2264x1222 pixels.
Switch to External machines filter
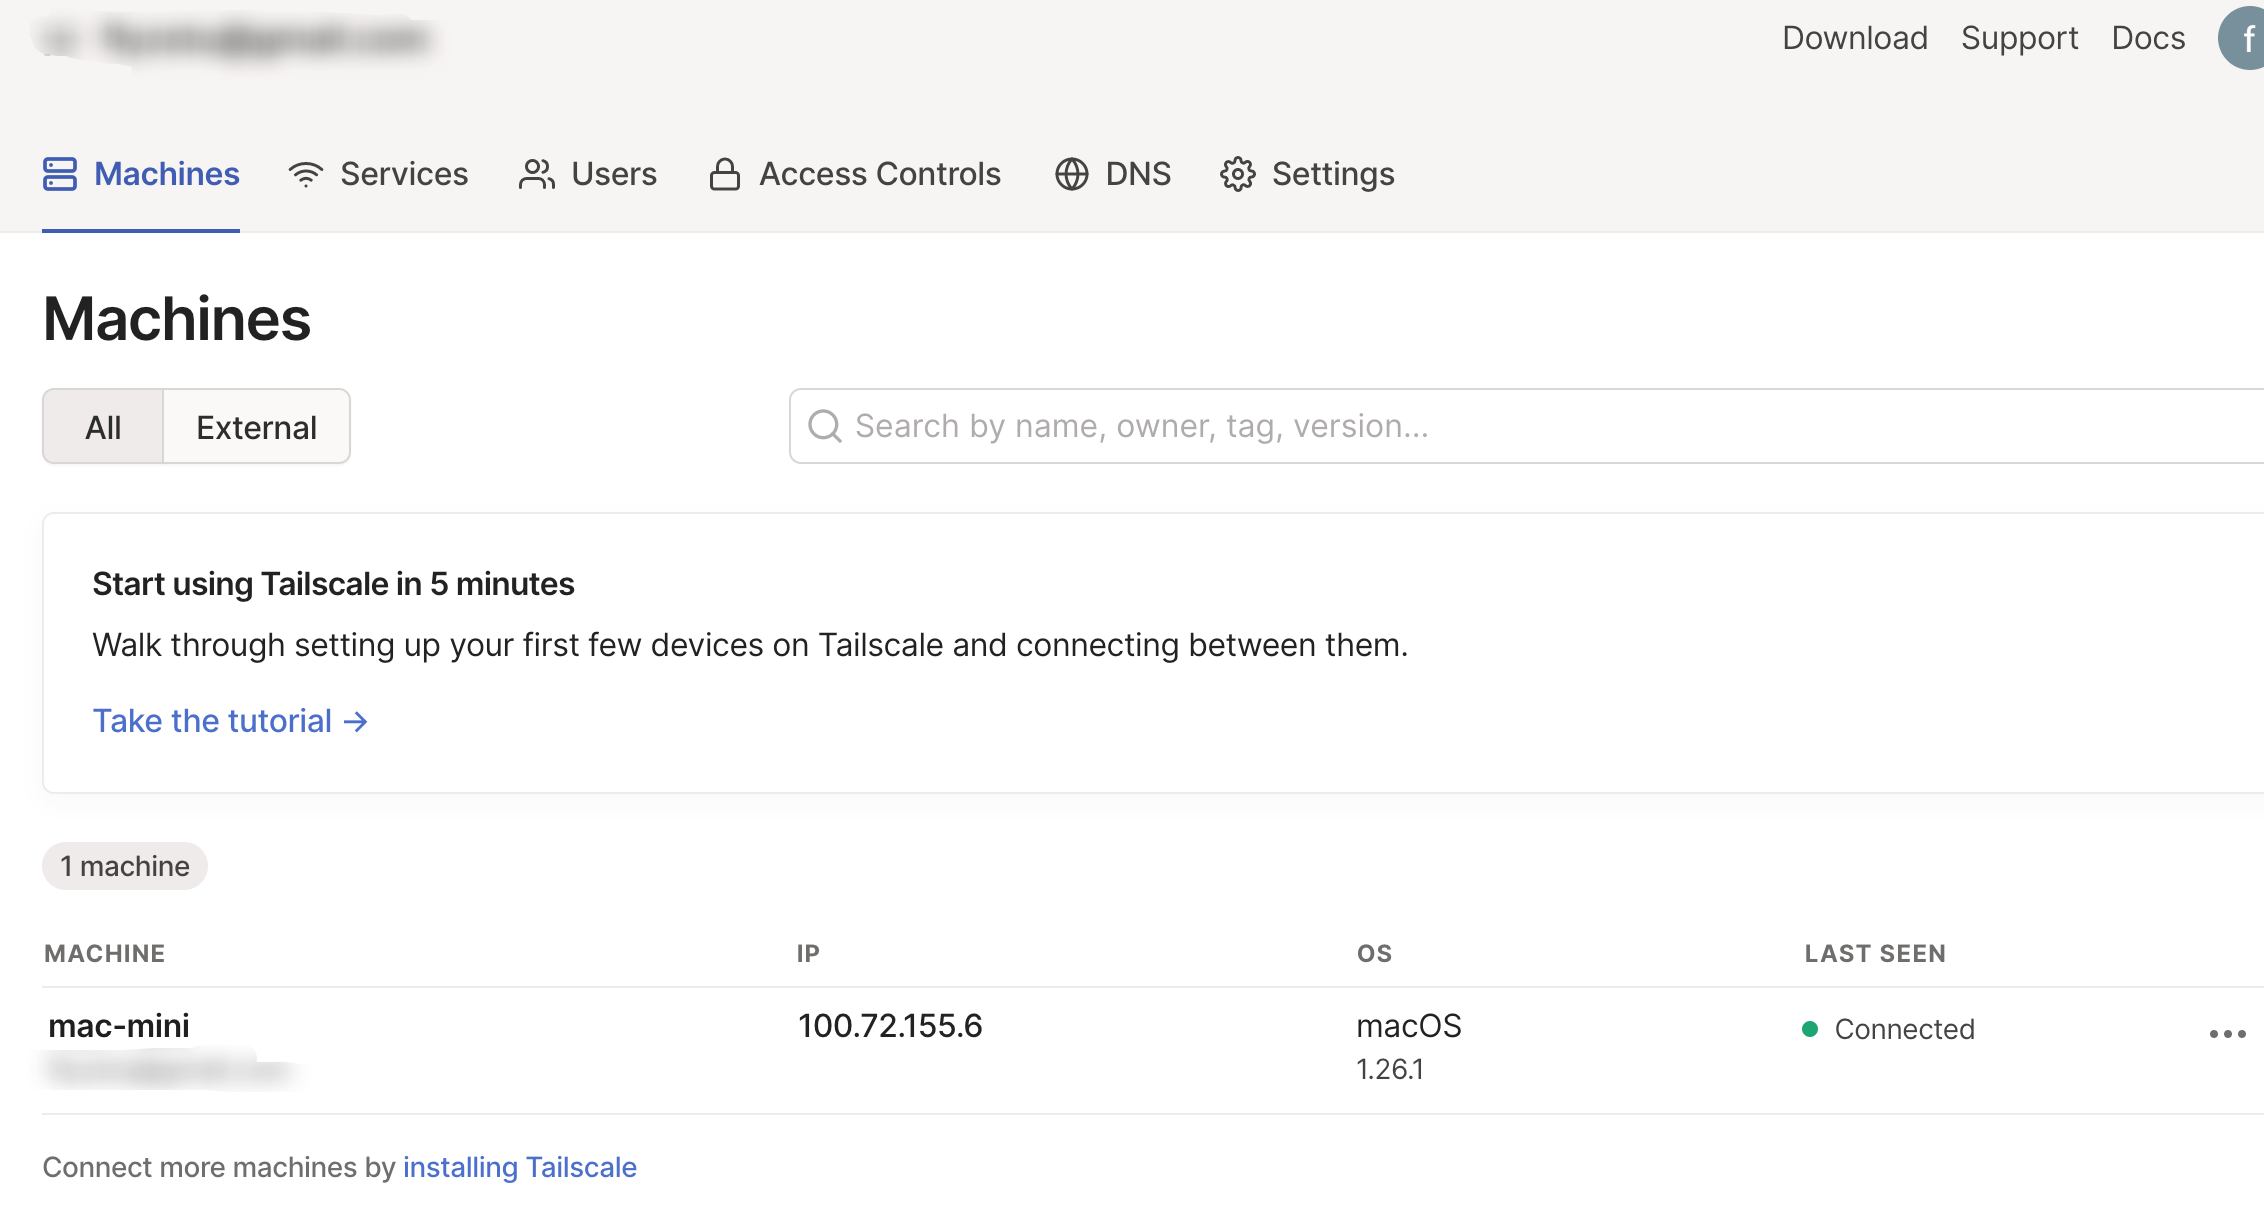256,427
